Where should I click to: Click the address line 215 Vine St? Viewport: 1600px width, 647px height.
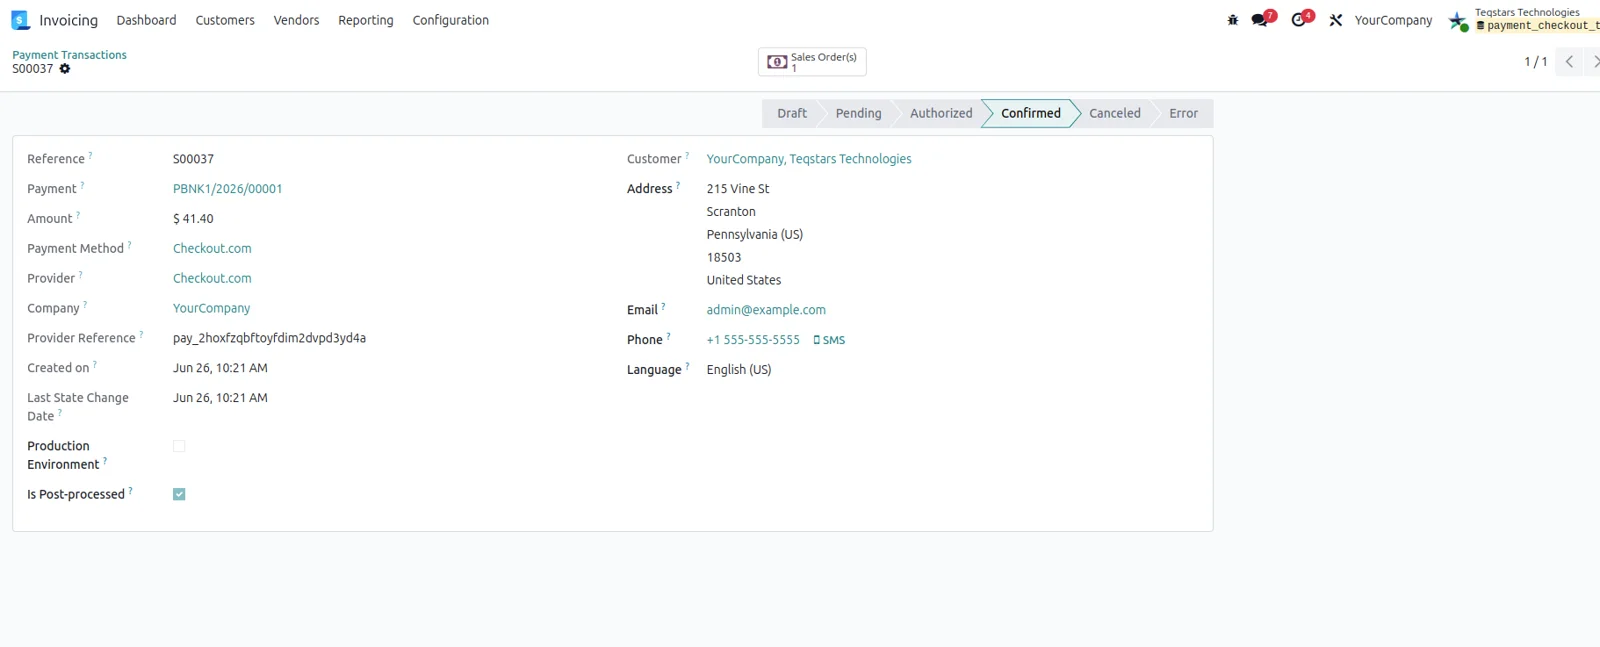(738, 189)
